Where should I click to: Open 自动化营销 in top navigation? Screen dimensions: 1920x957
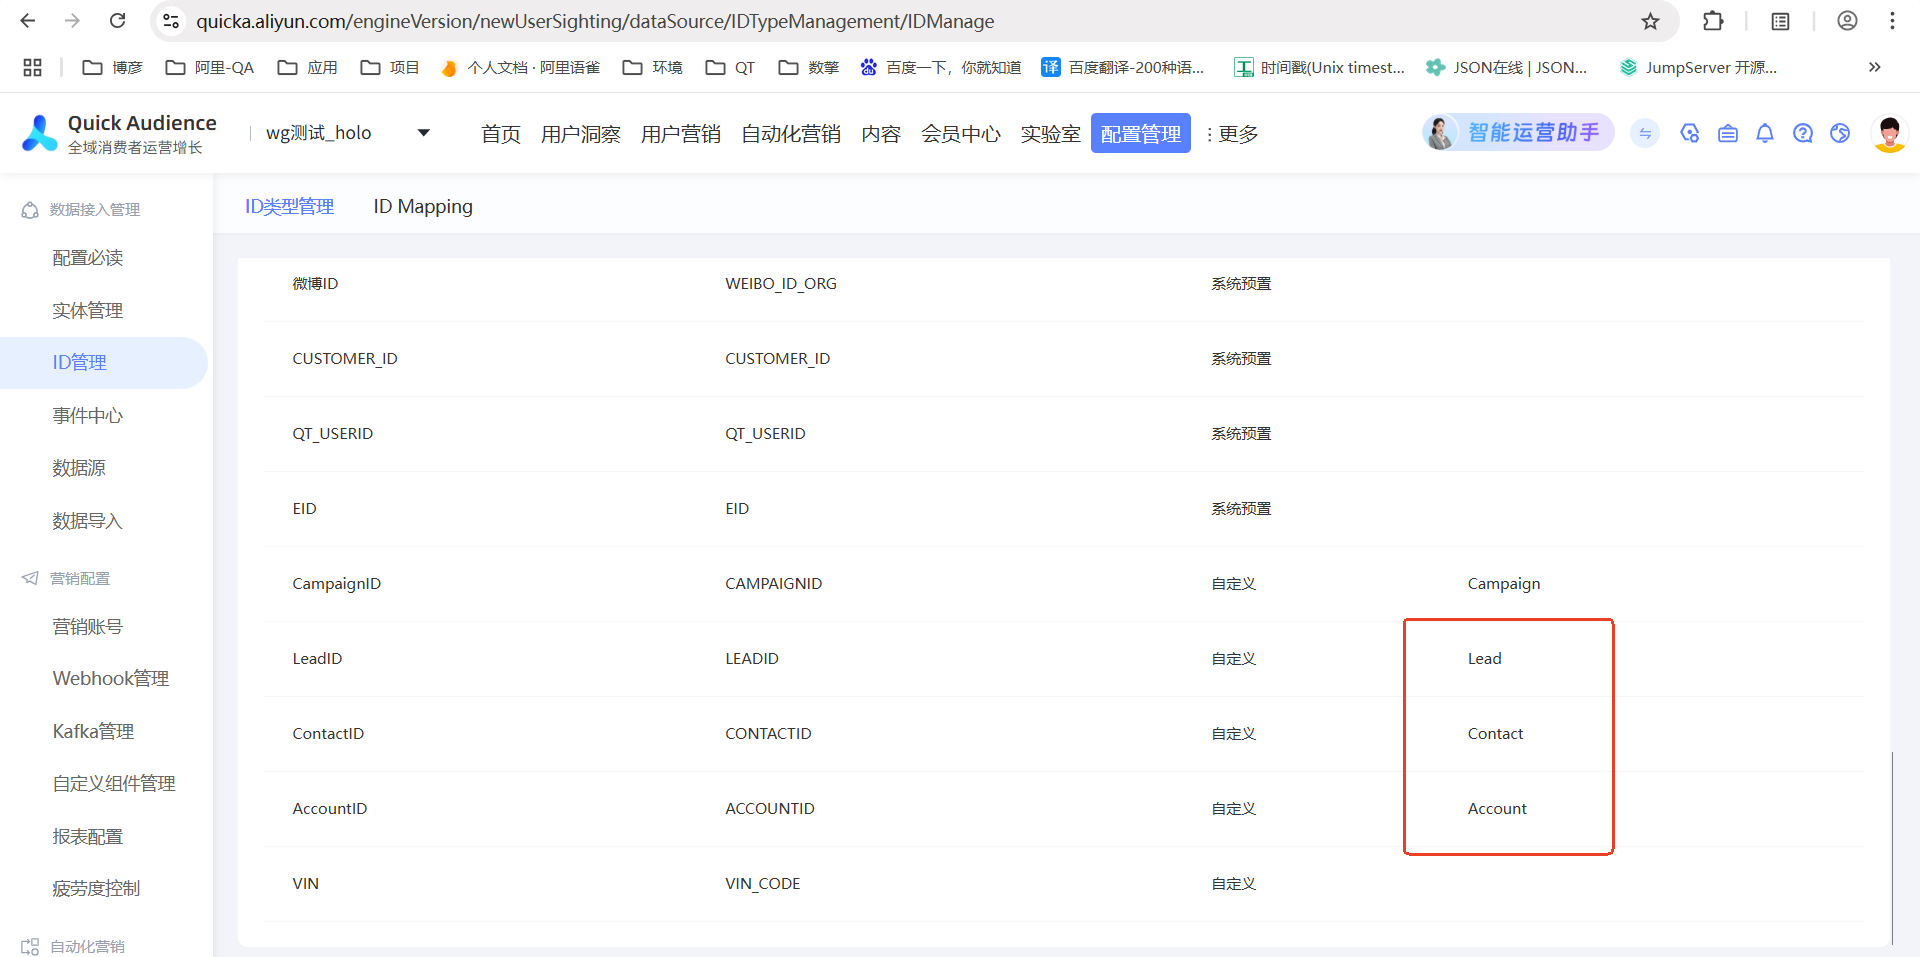[x=791, y=134]
